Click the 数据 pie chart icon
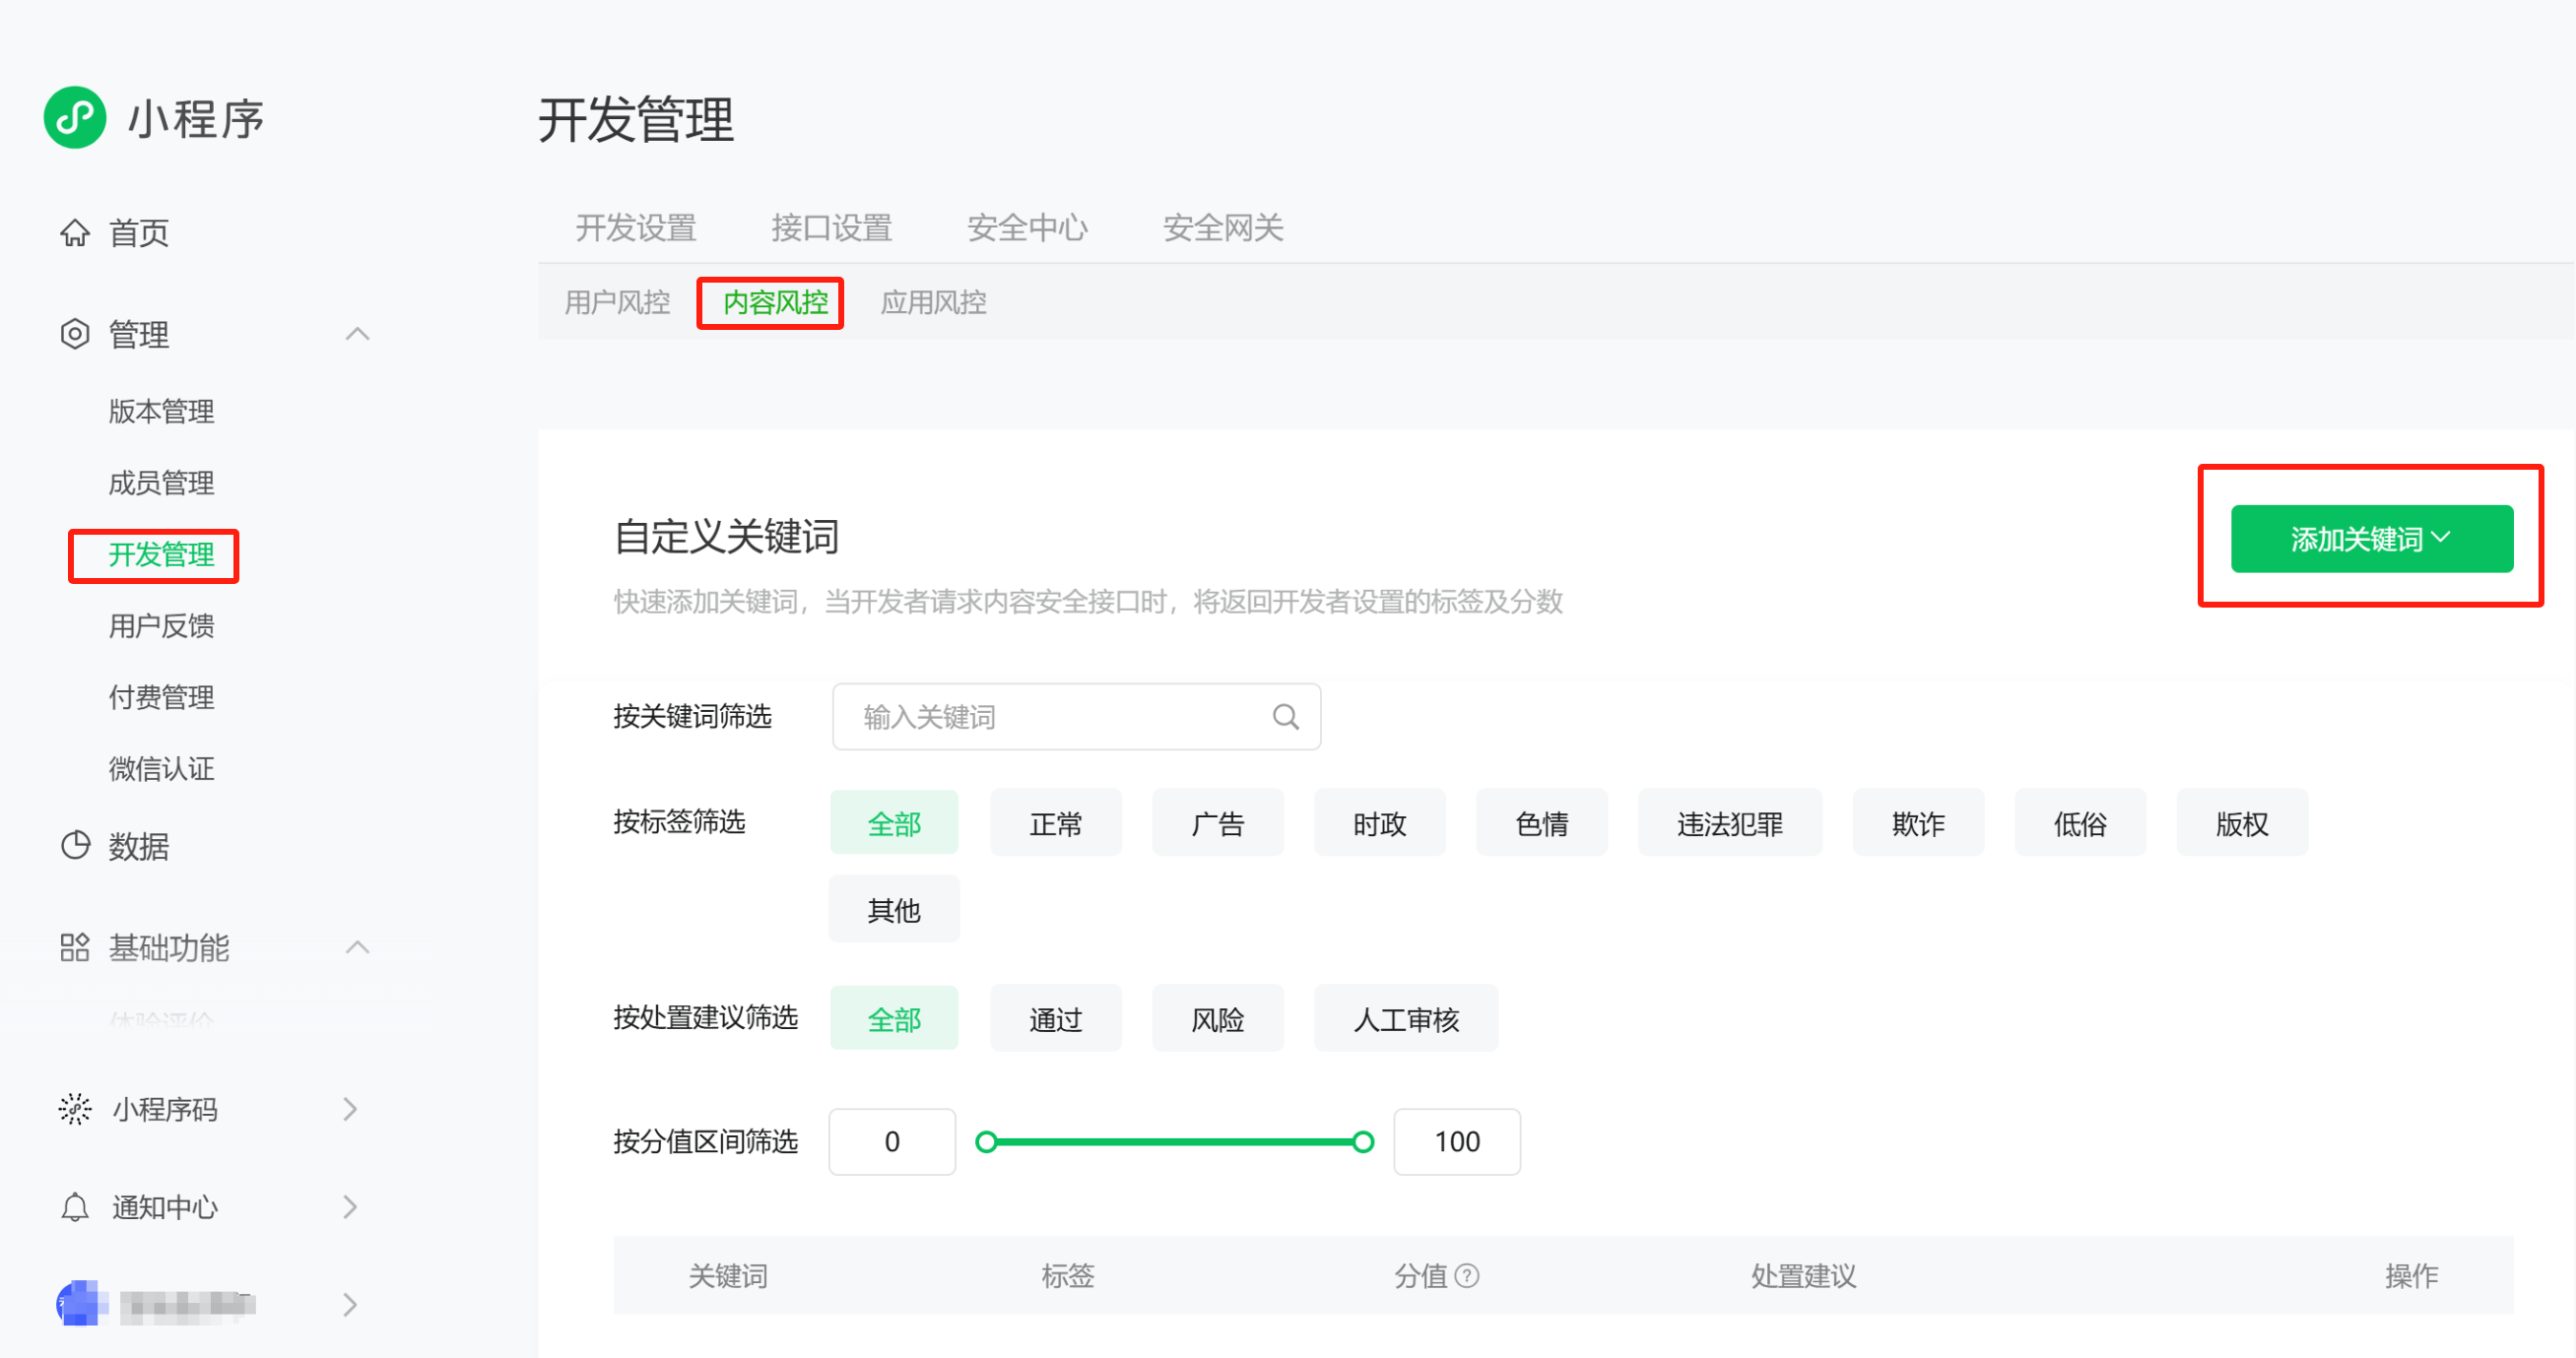 [75, 846]
